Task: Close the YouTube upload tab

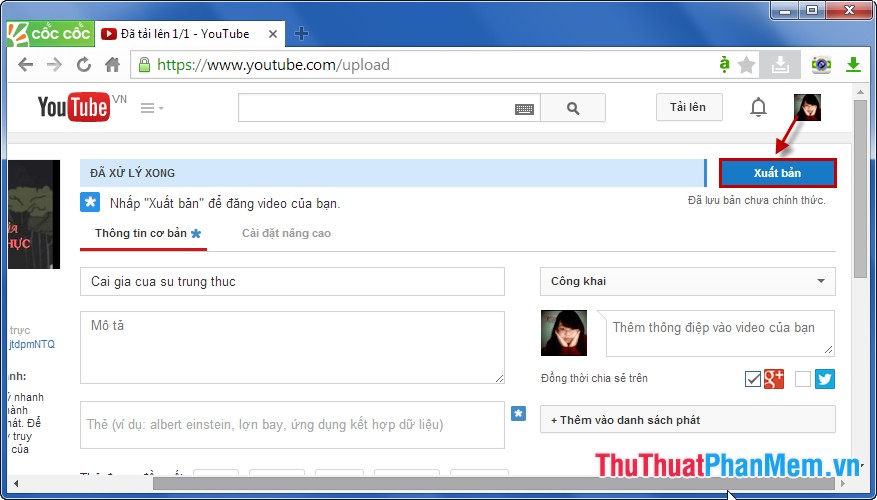Action: [x=273, y=34]
